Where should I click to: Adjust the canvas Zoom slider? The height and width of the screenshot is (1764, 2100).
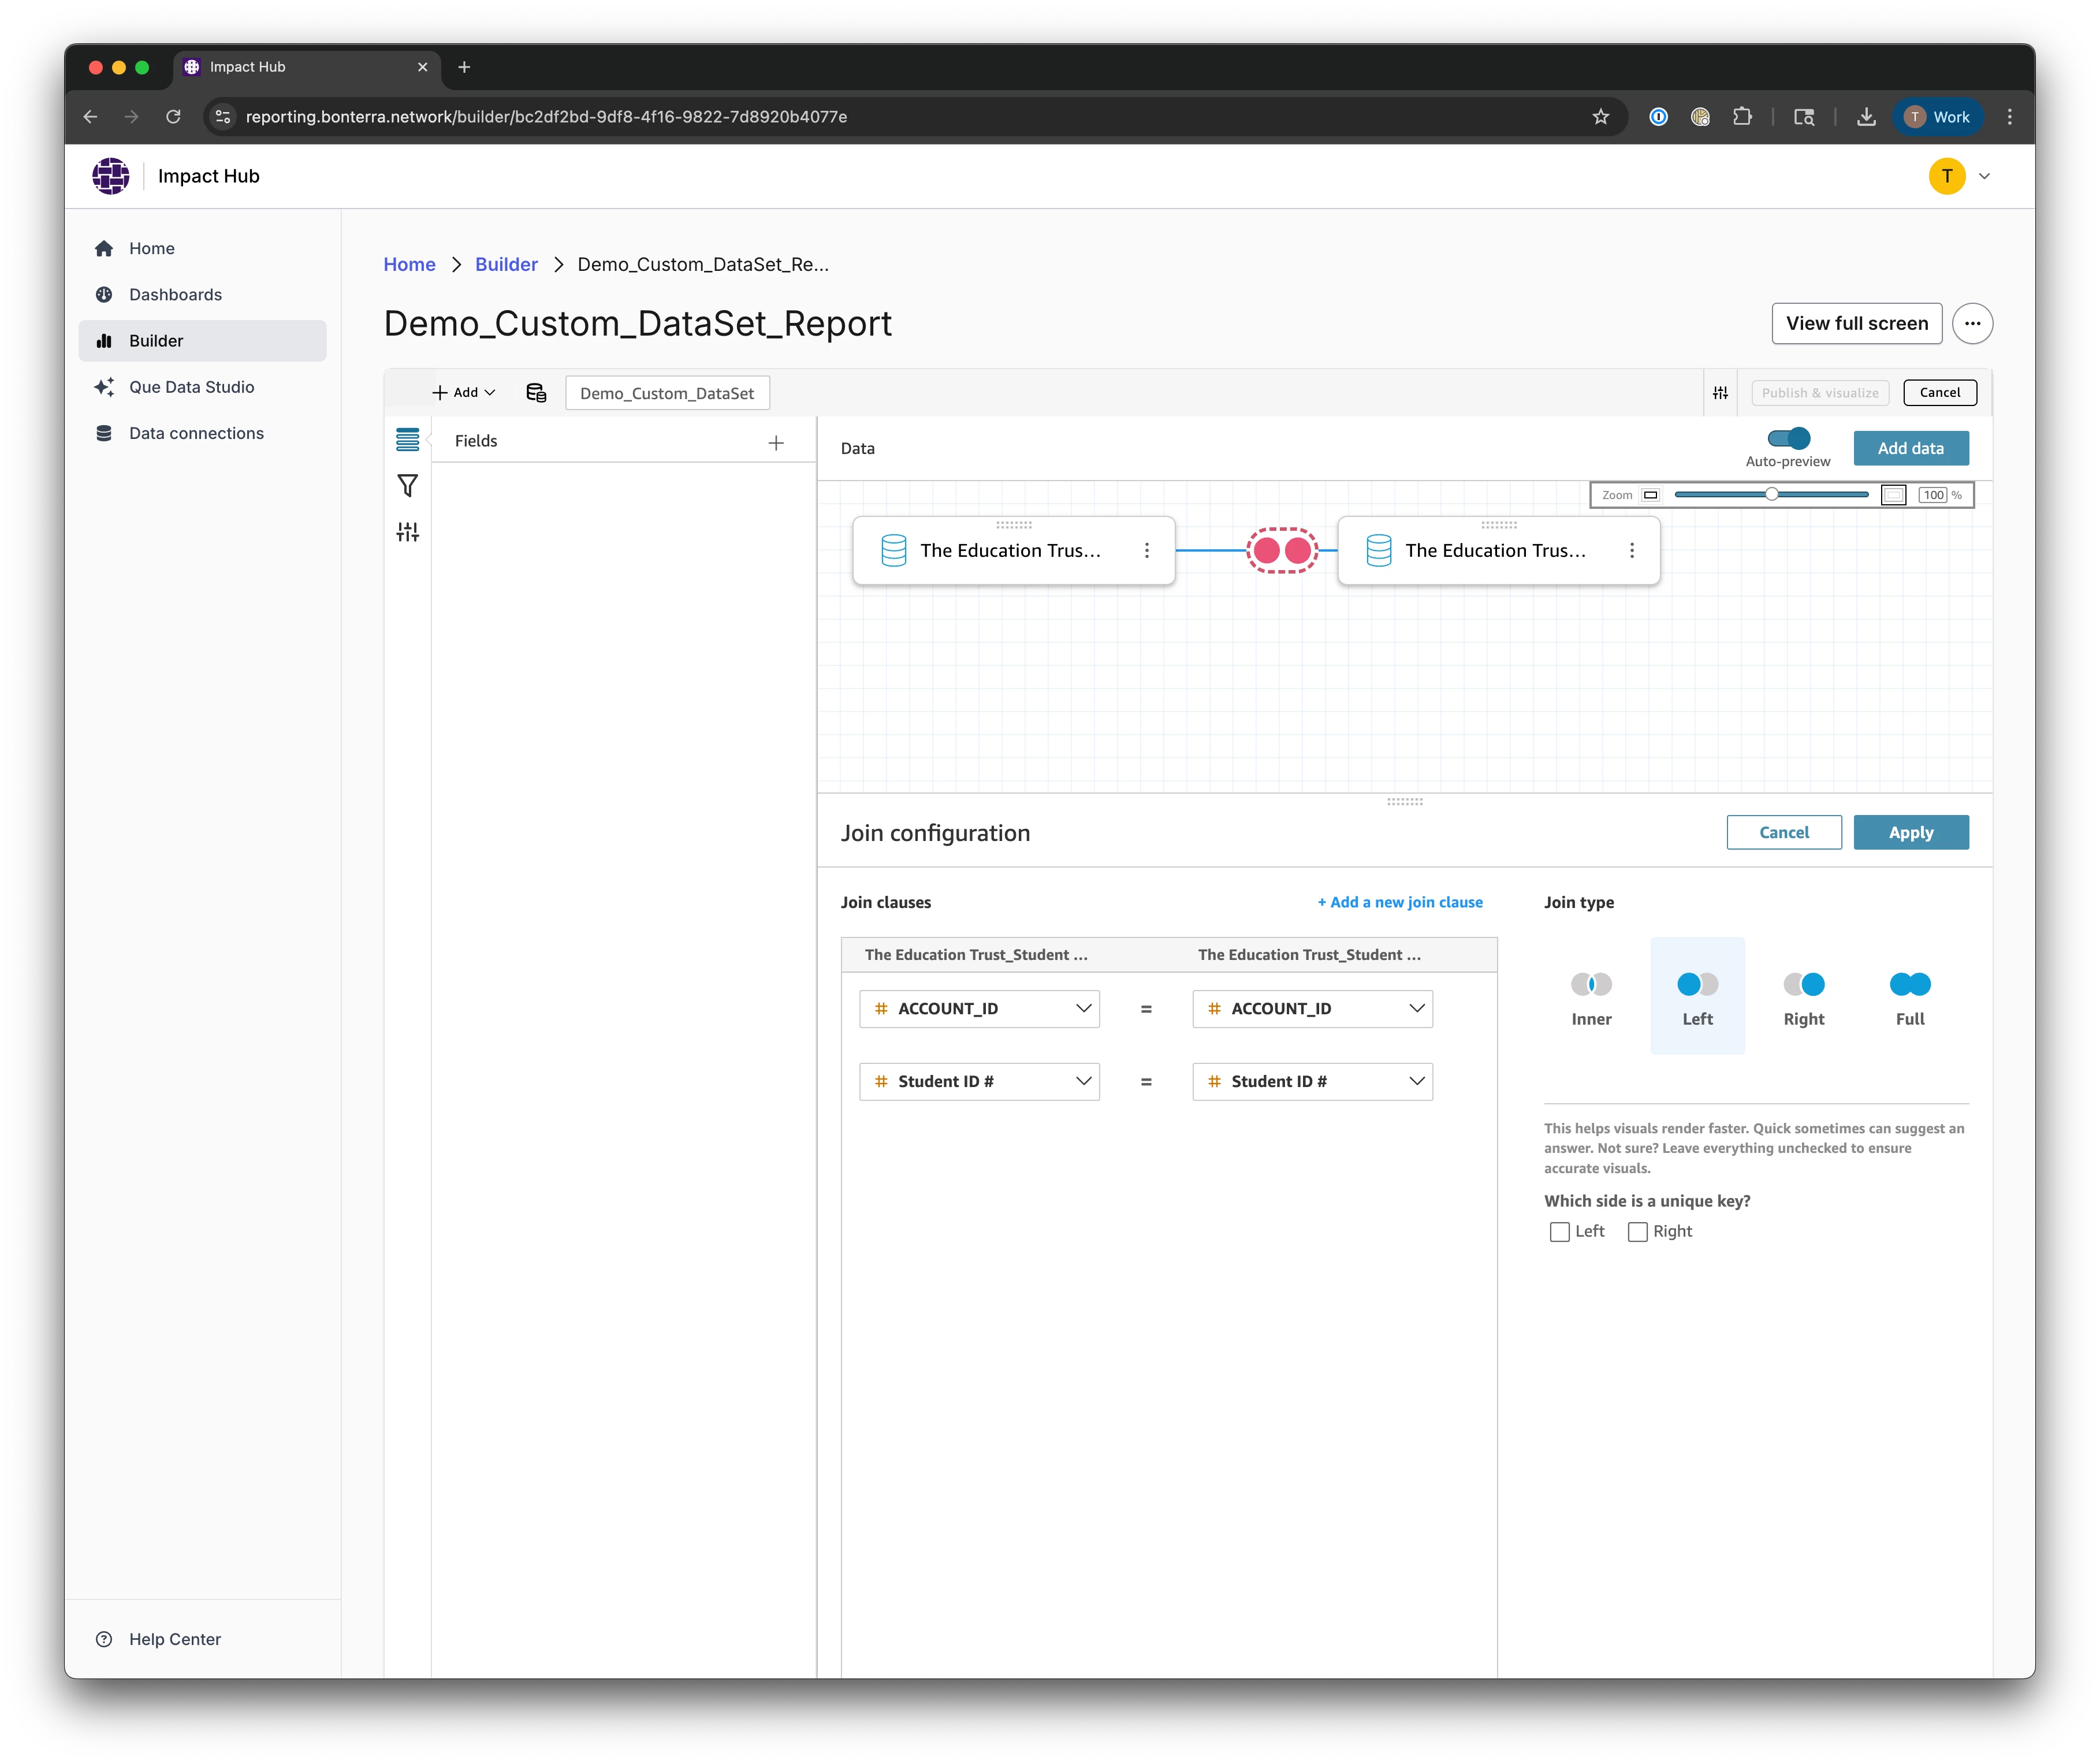coord(1771,495)
